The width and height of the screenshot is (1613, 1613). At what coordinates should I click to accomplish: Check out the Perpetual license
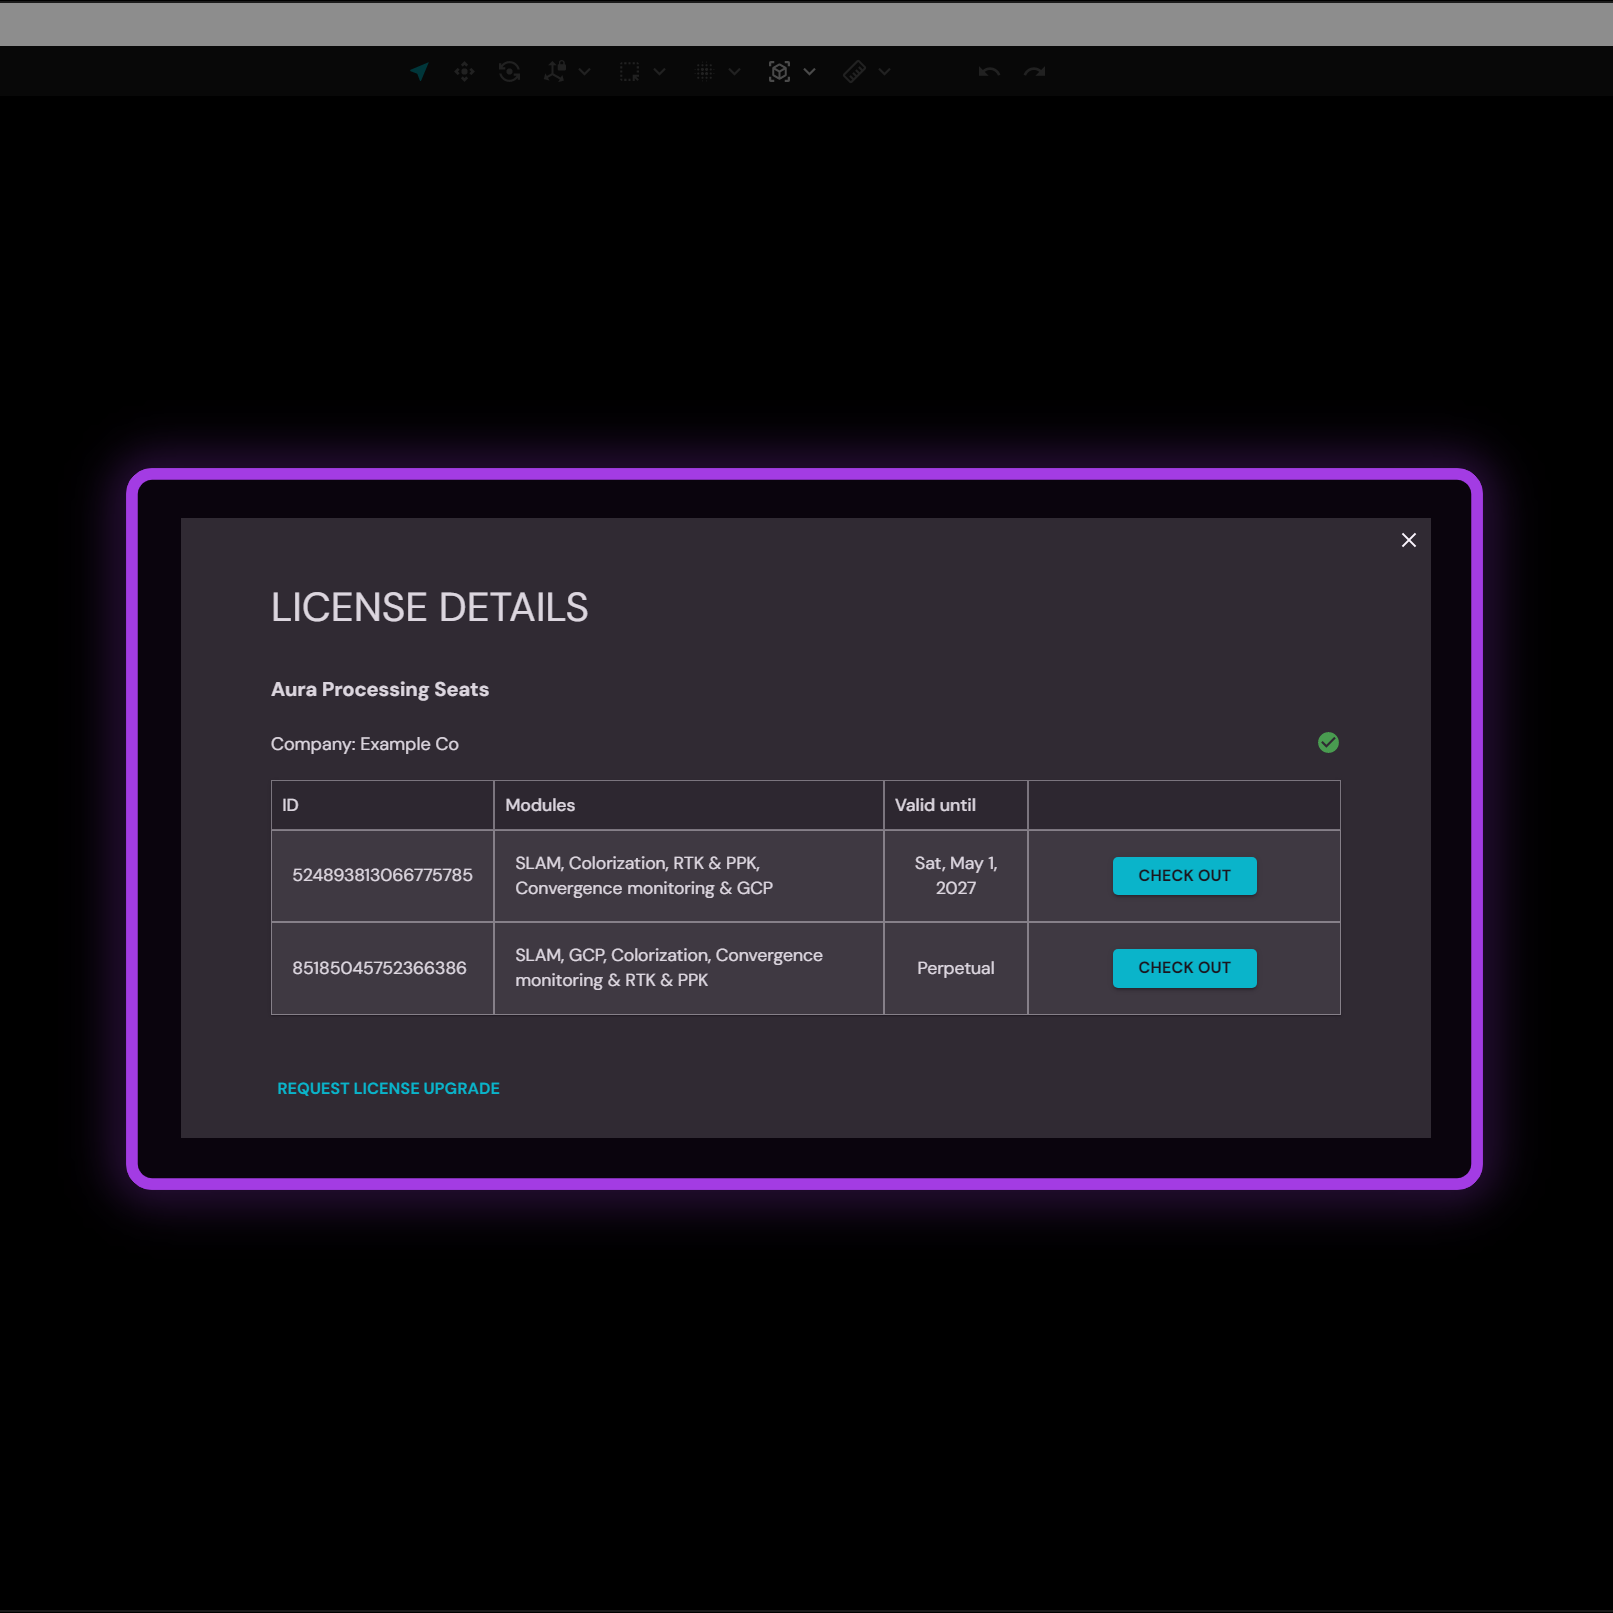pyautogui.click(x=1184, y=968)
